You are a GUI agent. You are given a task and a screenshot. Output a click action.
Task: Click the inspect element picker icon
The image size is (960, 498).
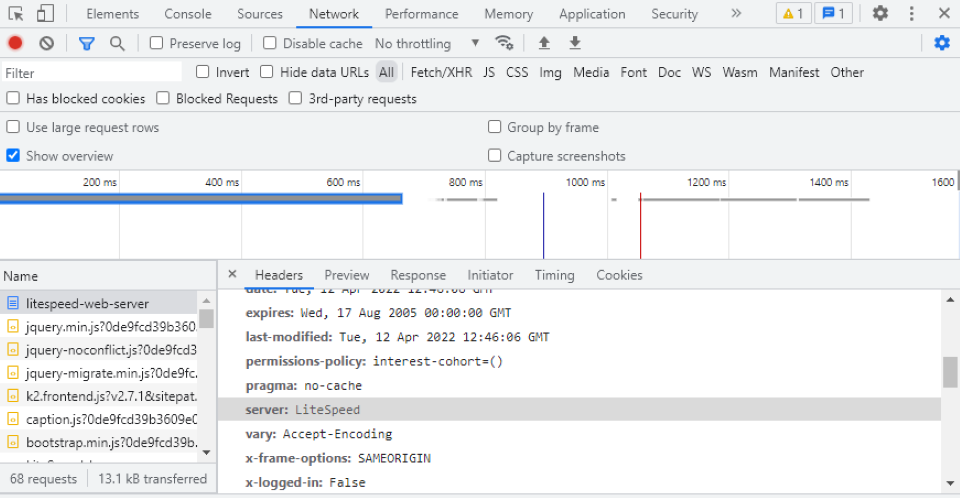[15, 14]
